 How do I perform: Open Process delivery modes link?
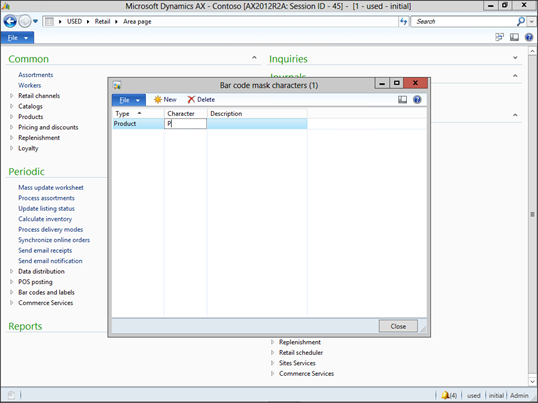50,229
